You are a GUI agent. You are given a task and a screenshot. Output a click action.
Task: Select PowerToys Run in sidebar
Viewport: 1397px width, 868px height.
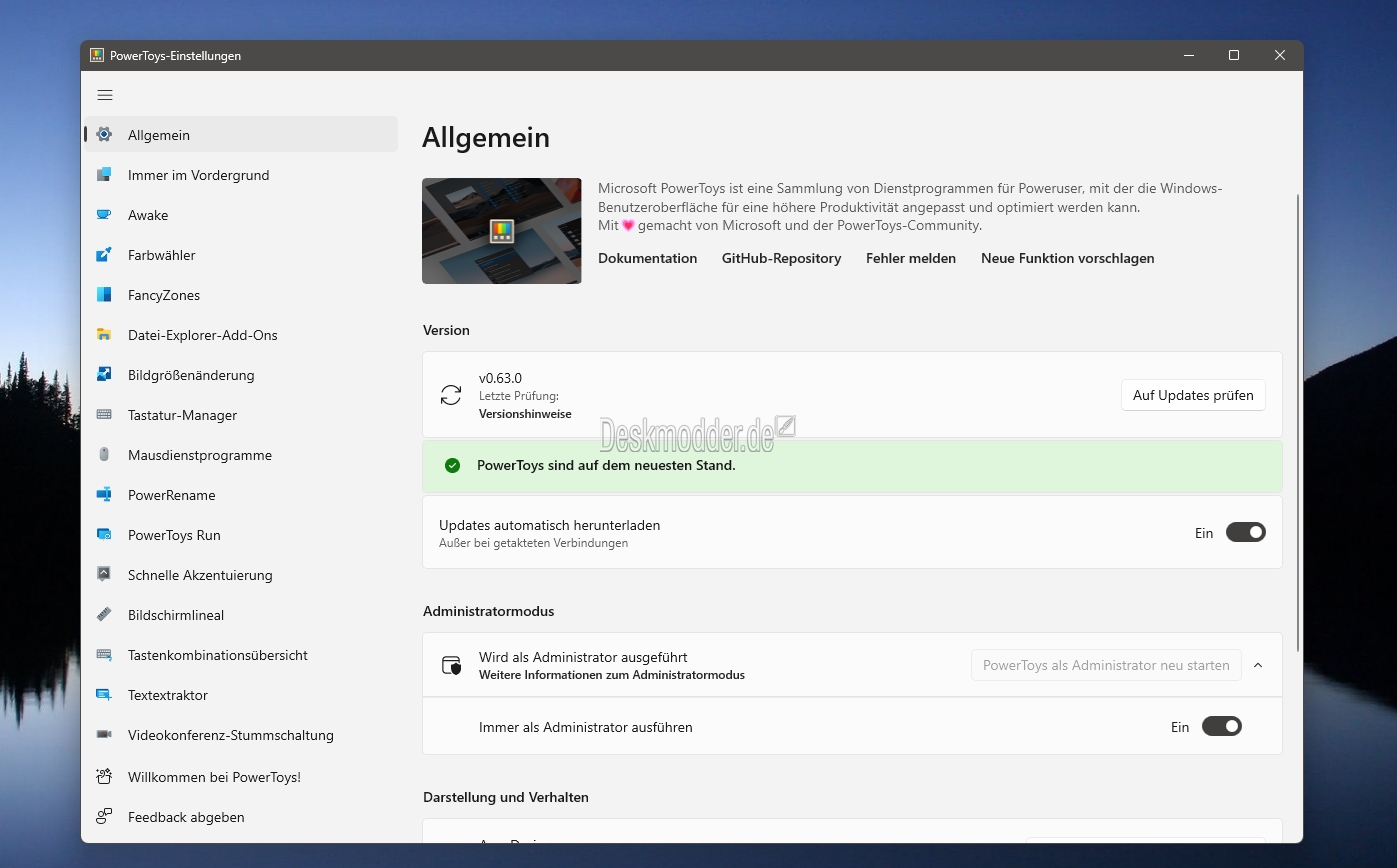[x=241, y=535]
